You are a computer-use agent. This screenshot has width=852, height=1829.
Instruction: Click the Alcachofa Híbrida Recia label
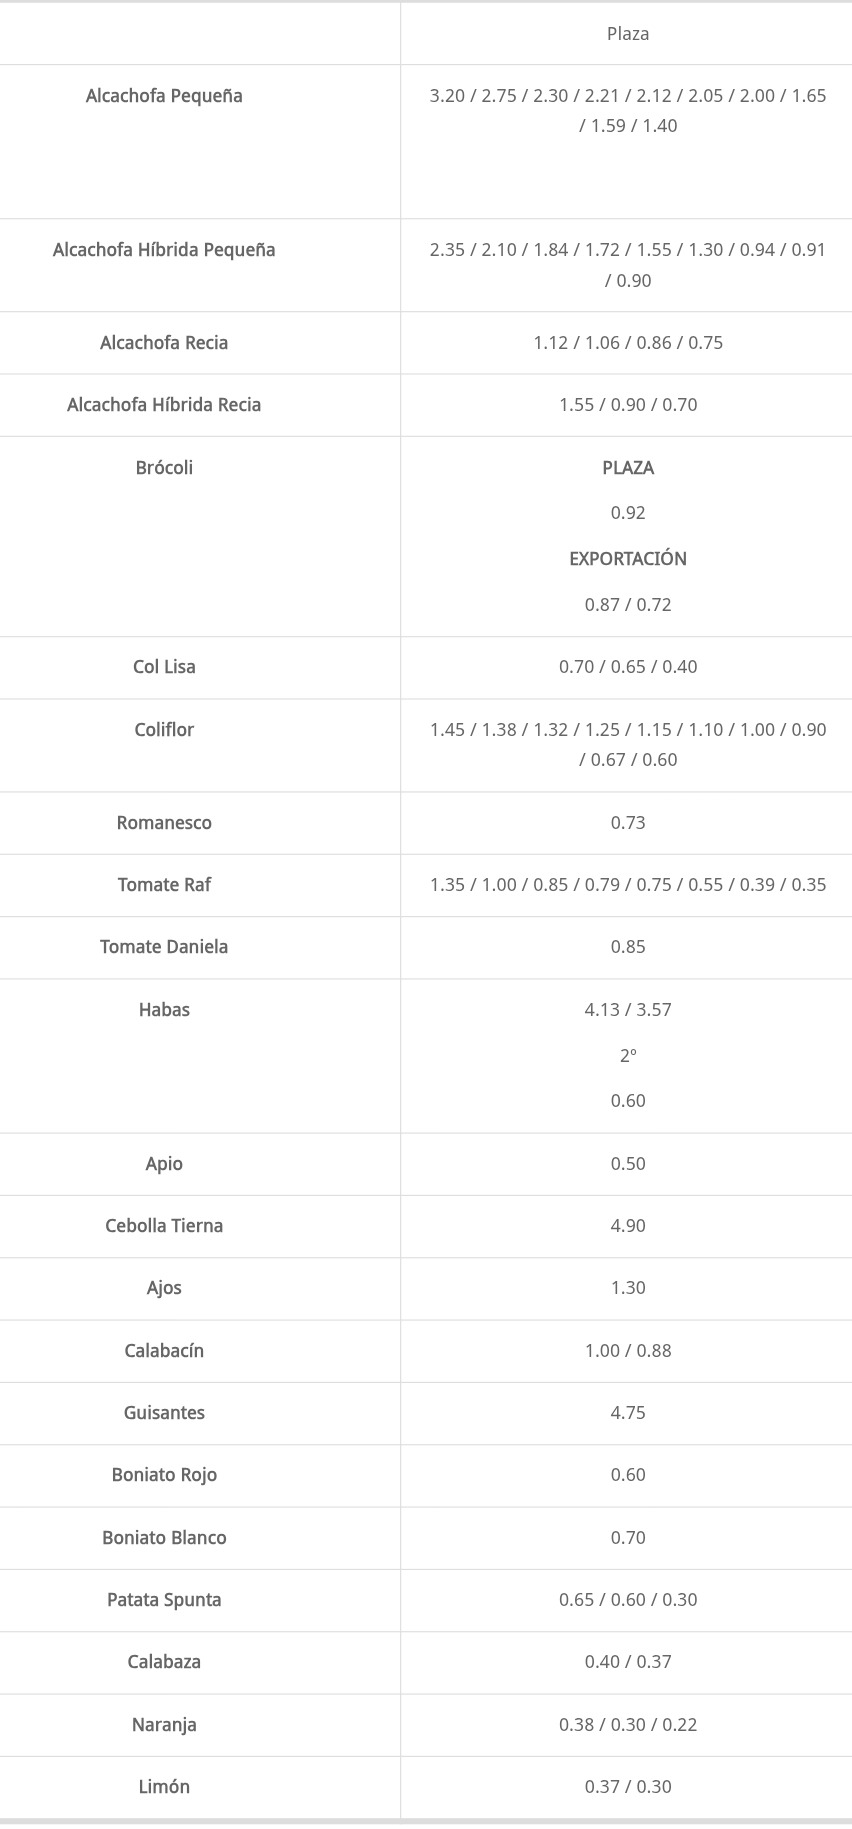click(164, 405)
